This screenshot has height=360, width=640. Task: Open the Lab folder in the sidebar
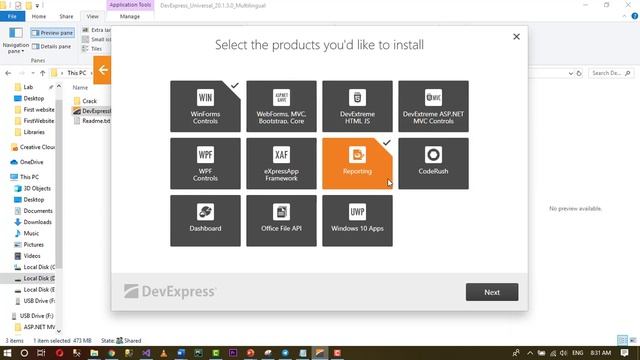(x=28, y=87)
